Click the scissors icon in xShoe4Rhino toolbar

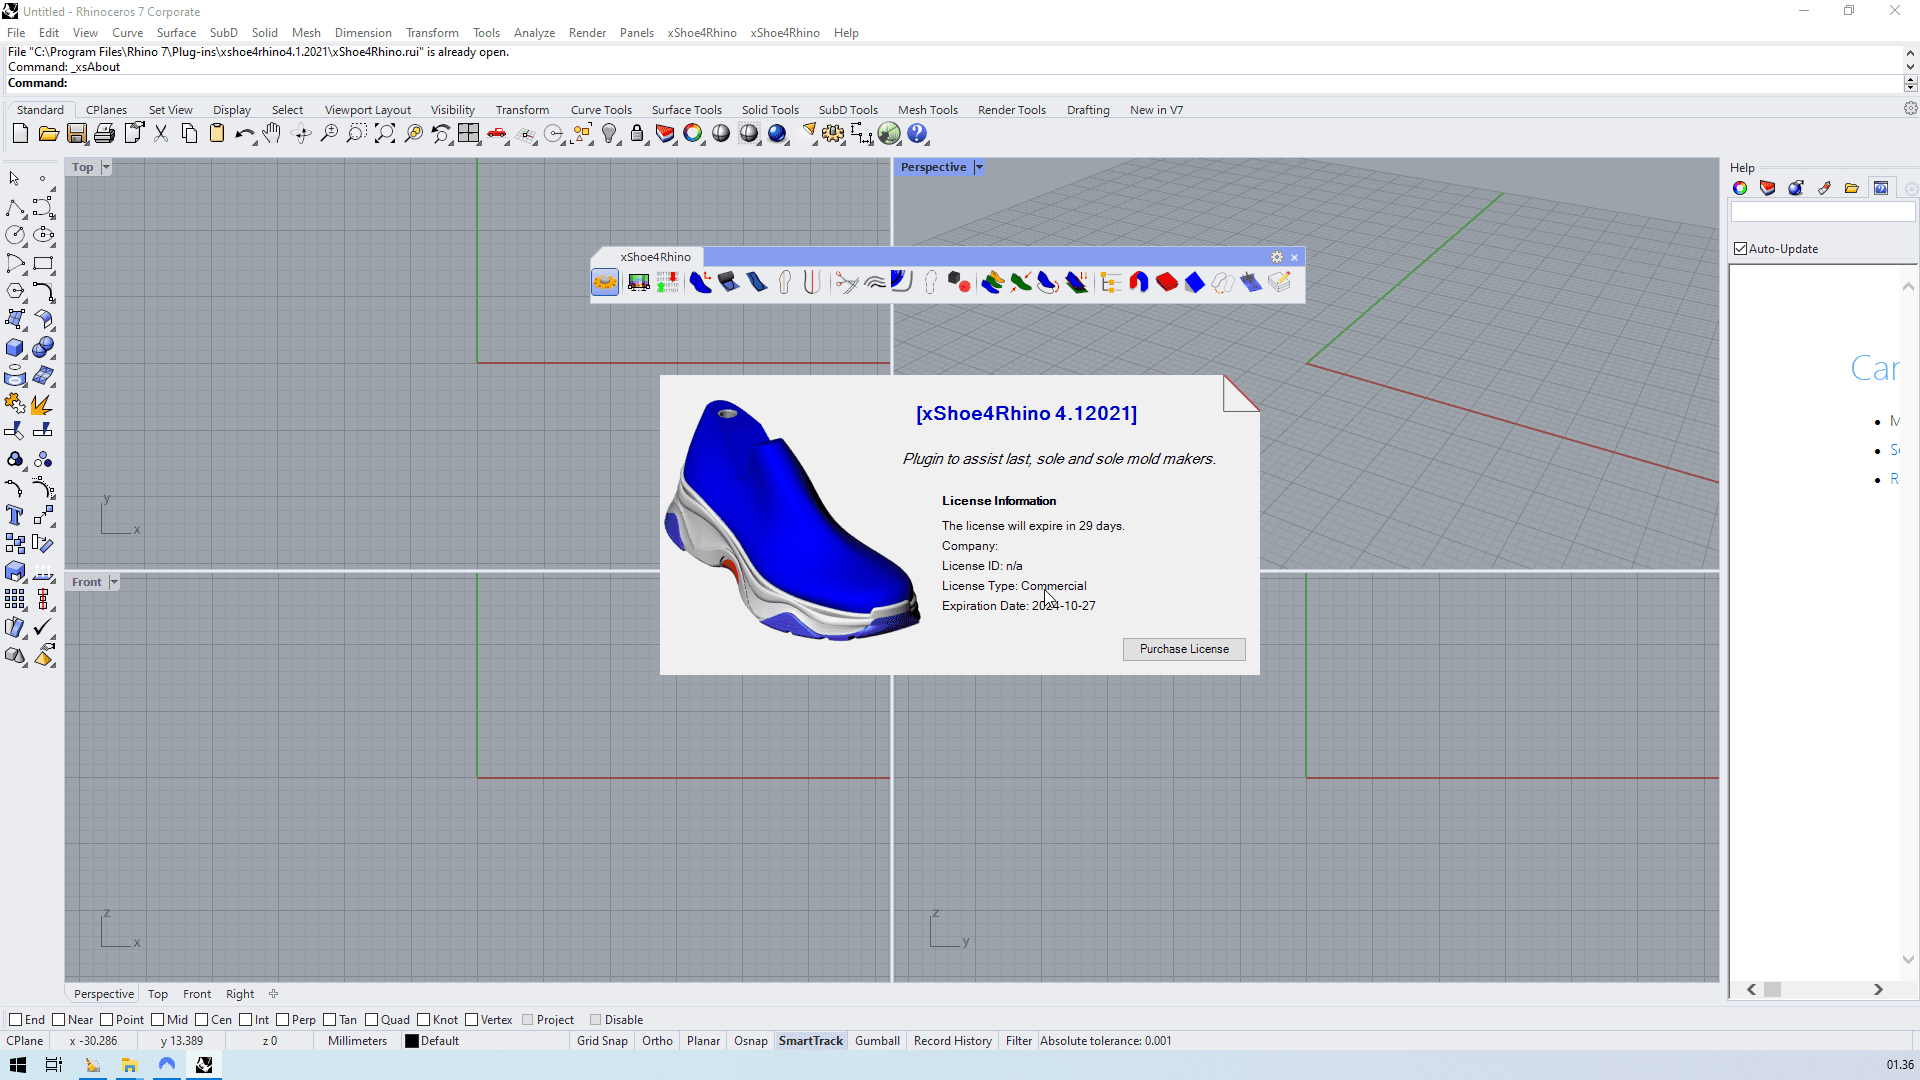coord(846,283)
